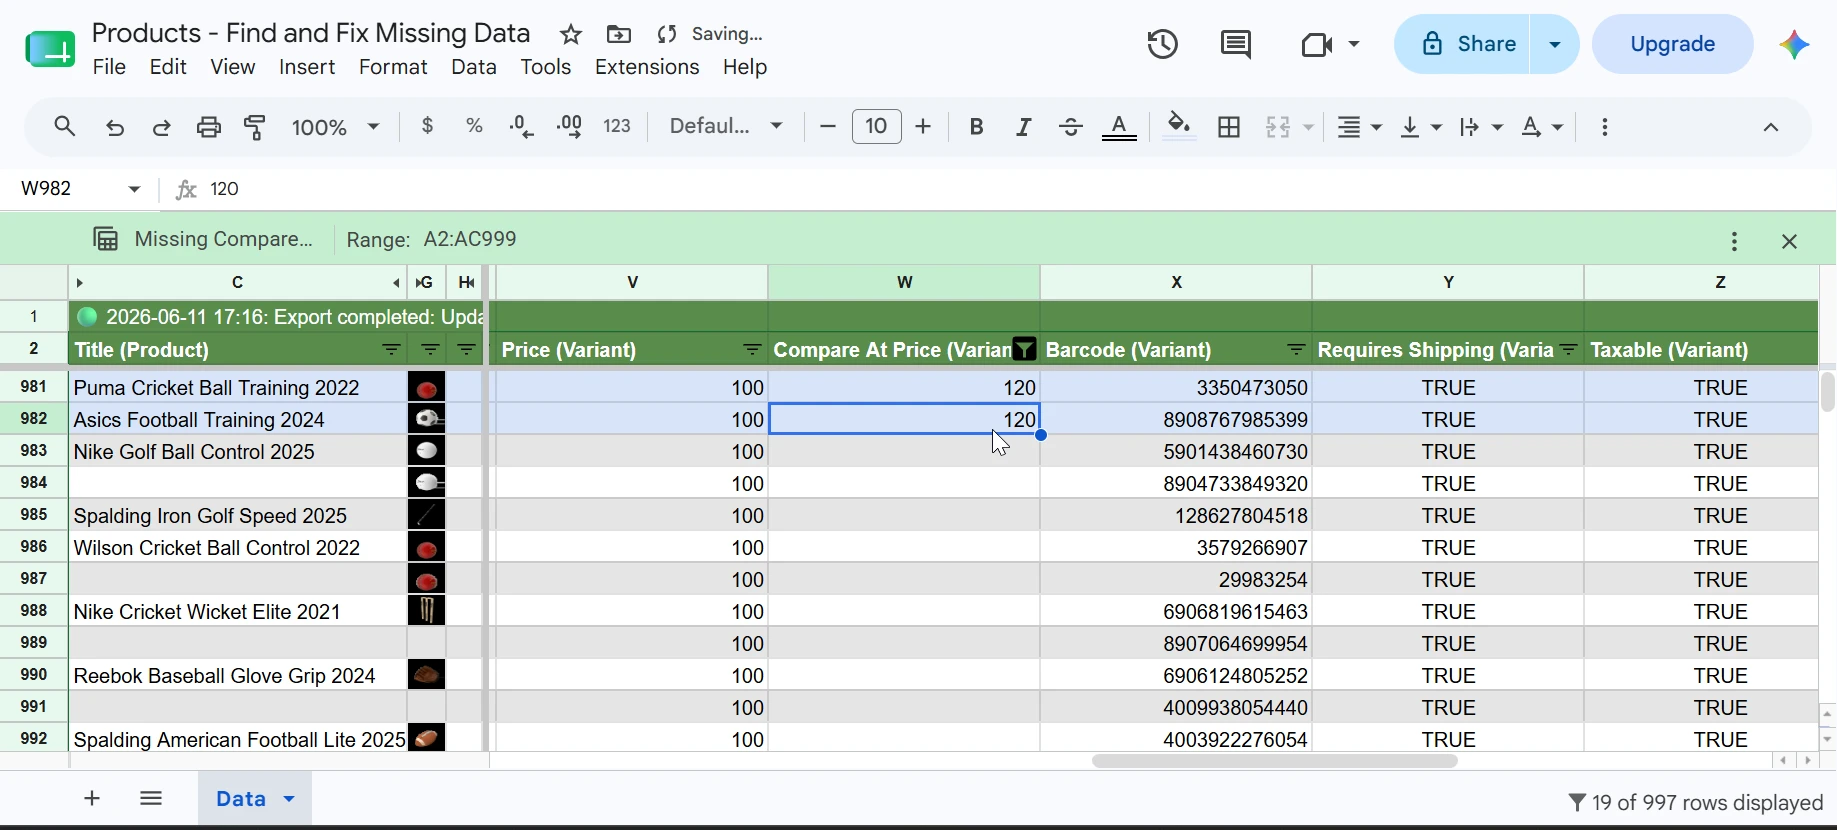Open the Data menu
The width and height of the screenshot is (1837, 830).
[x=474, y=67]
